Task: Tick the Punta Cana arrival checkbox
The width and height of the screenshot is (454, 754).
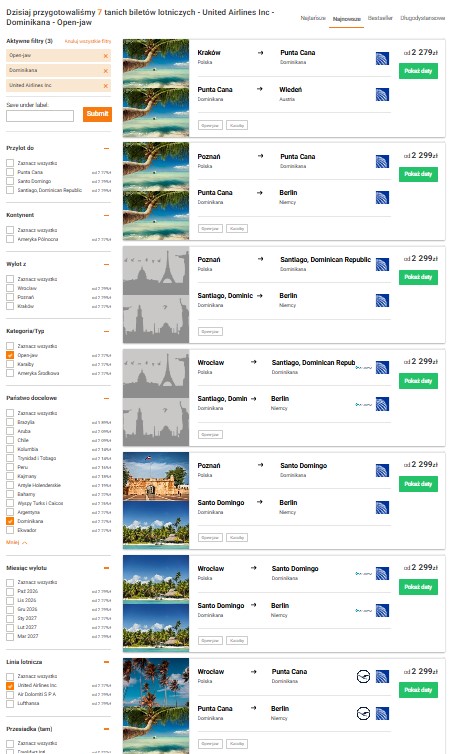Action: [10, 172]
